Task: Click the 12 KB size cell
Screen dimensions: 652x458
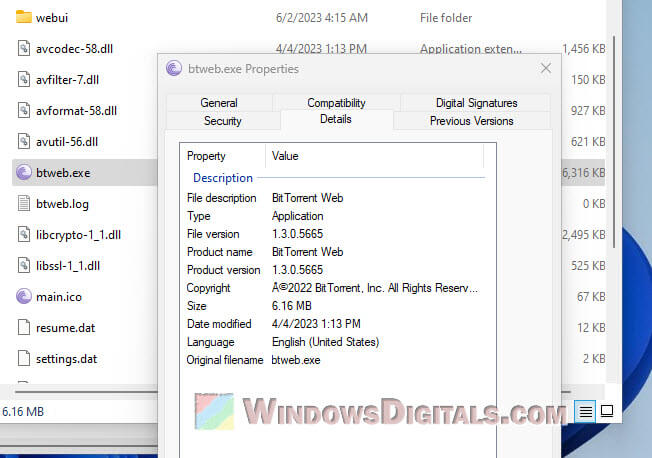Action: (x=591, y=328)
